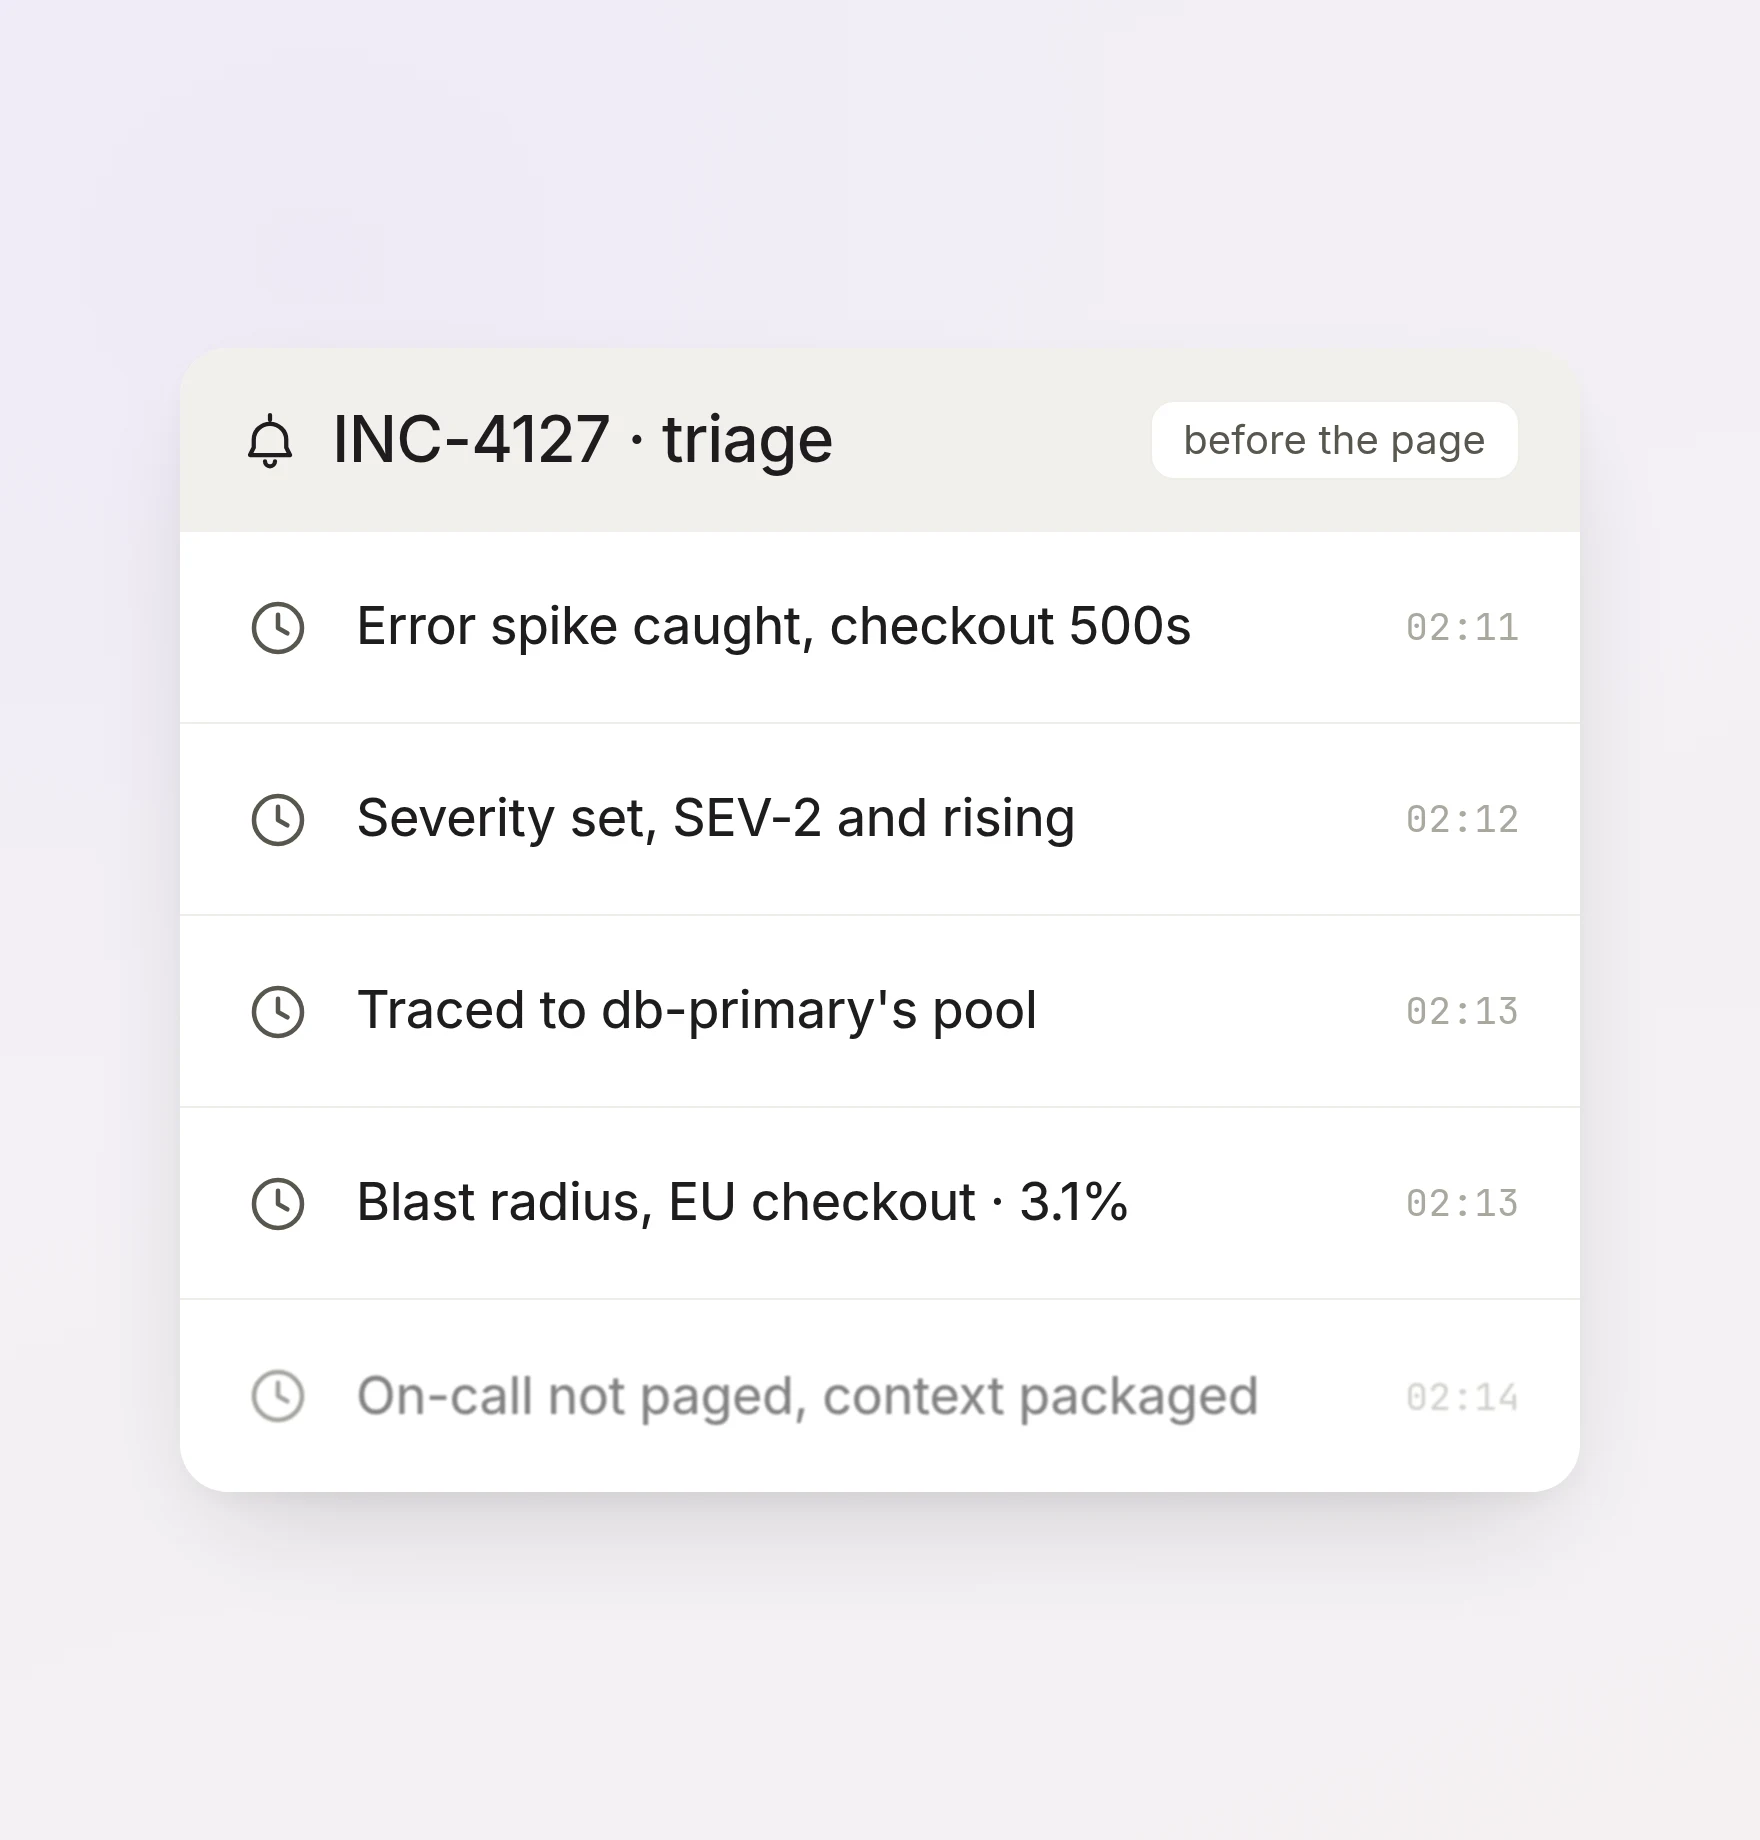The image size is (1760, 1840).
Task: Click the clock icon for On-call not paged
Action: point(277,1396)
